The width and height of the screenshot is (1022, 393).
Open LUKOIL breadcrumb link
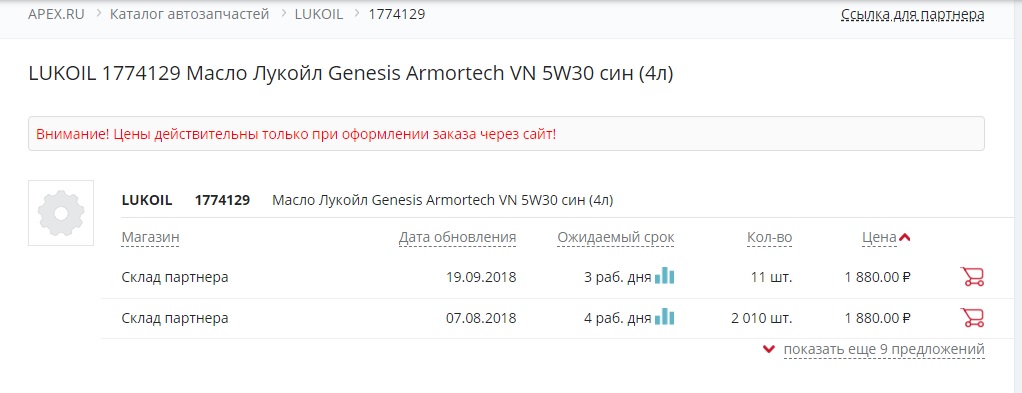point(319,14)
